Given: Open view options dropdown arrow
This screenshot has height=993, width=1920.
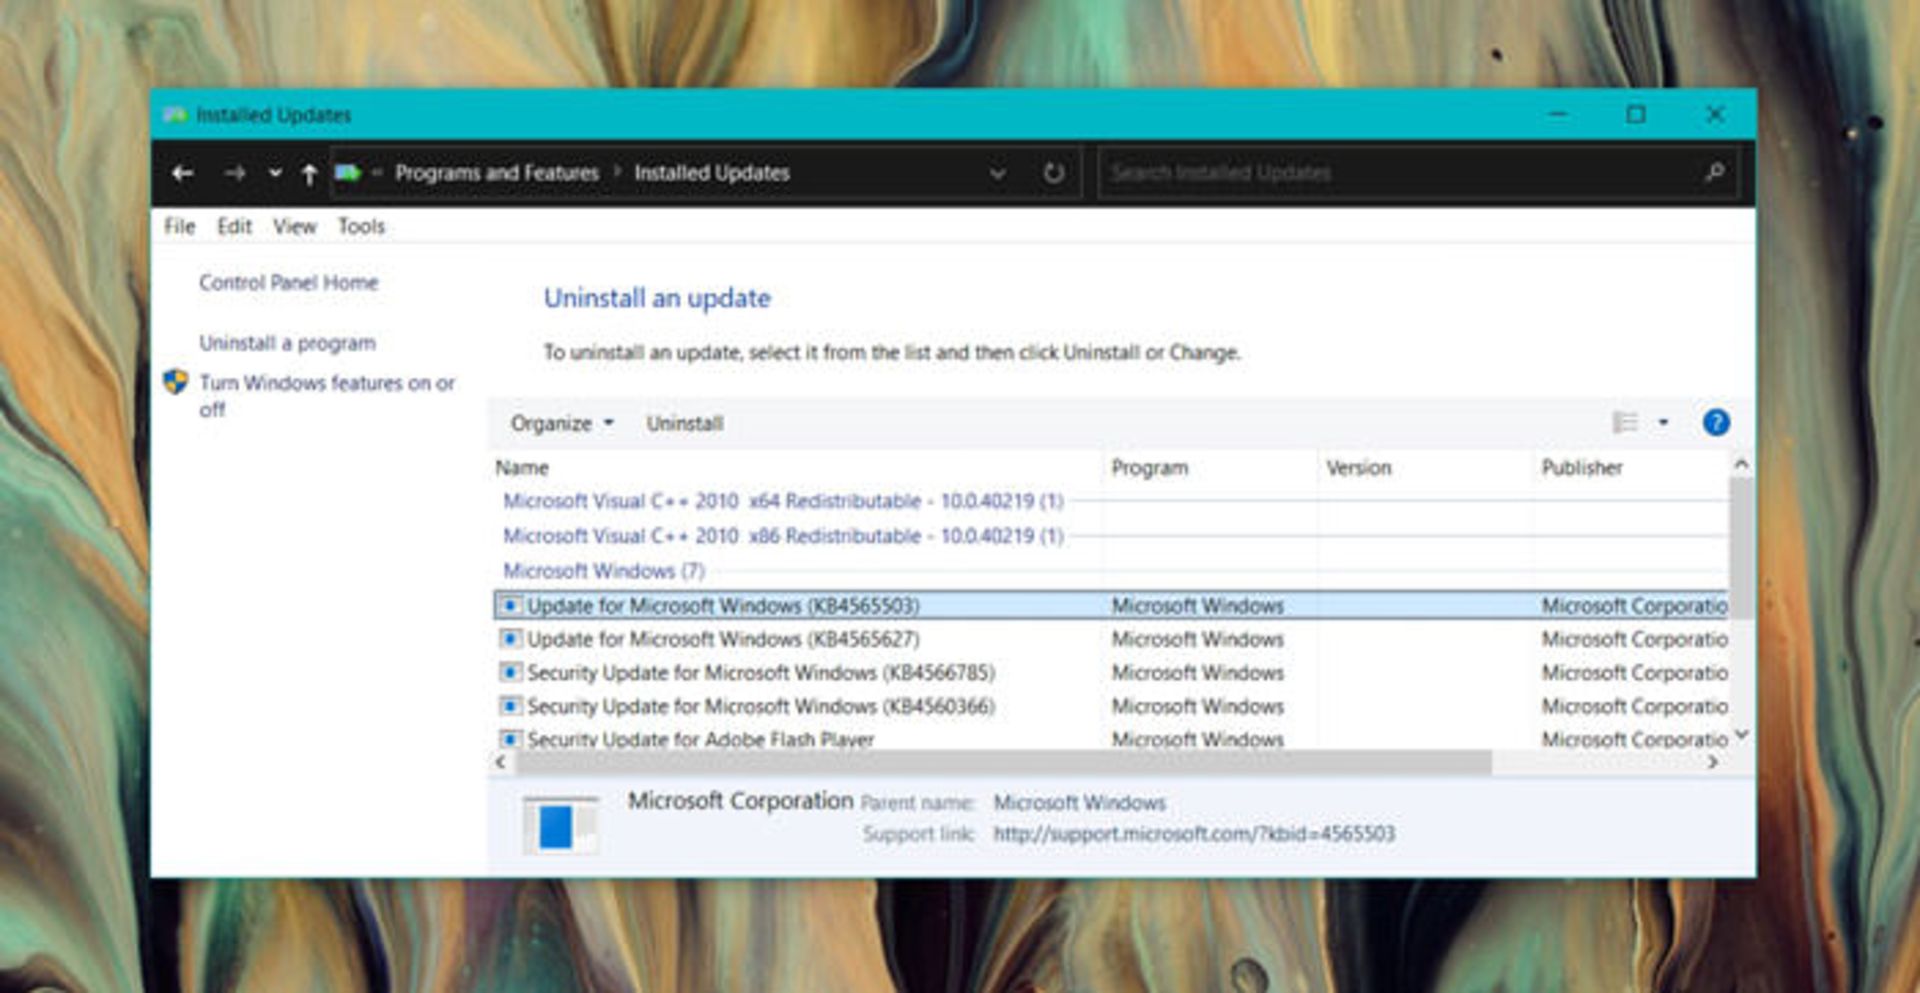Looking at the screenshot, I should pos(1663,423).
